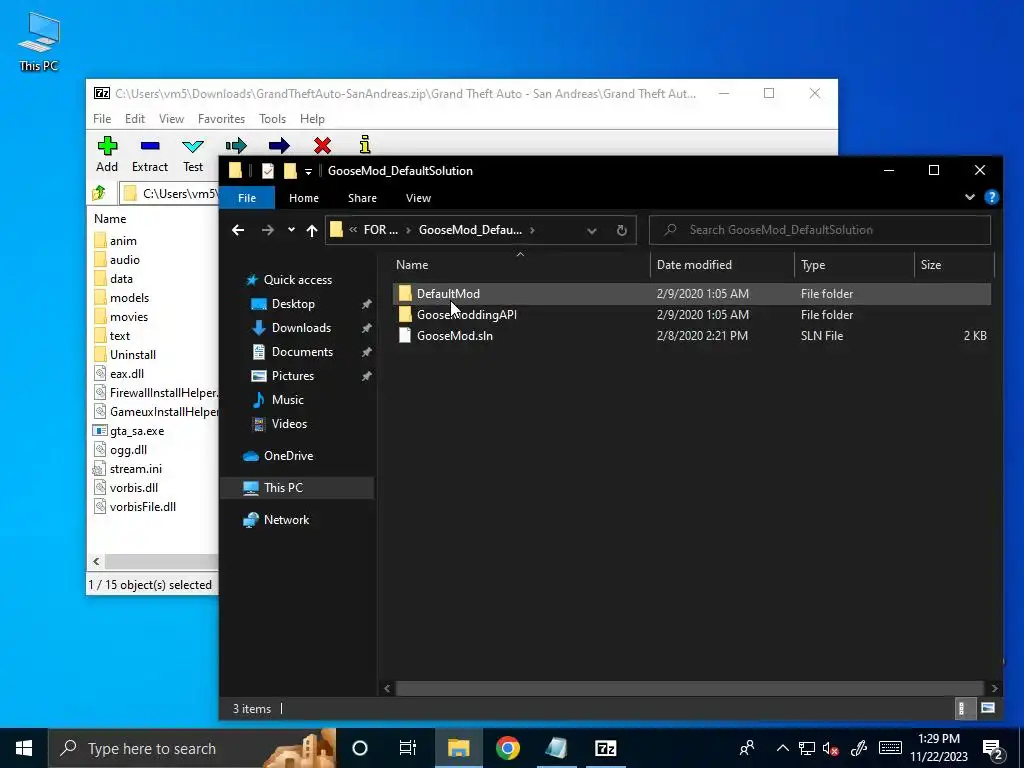The image size is (1024, 768).
Task: Refresh the GooseMod_DefaultSolution folder view
Action: click(x=622, y=230)
